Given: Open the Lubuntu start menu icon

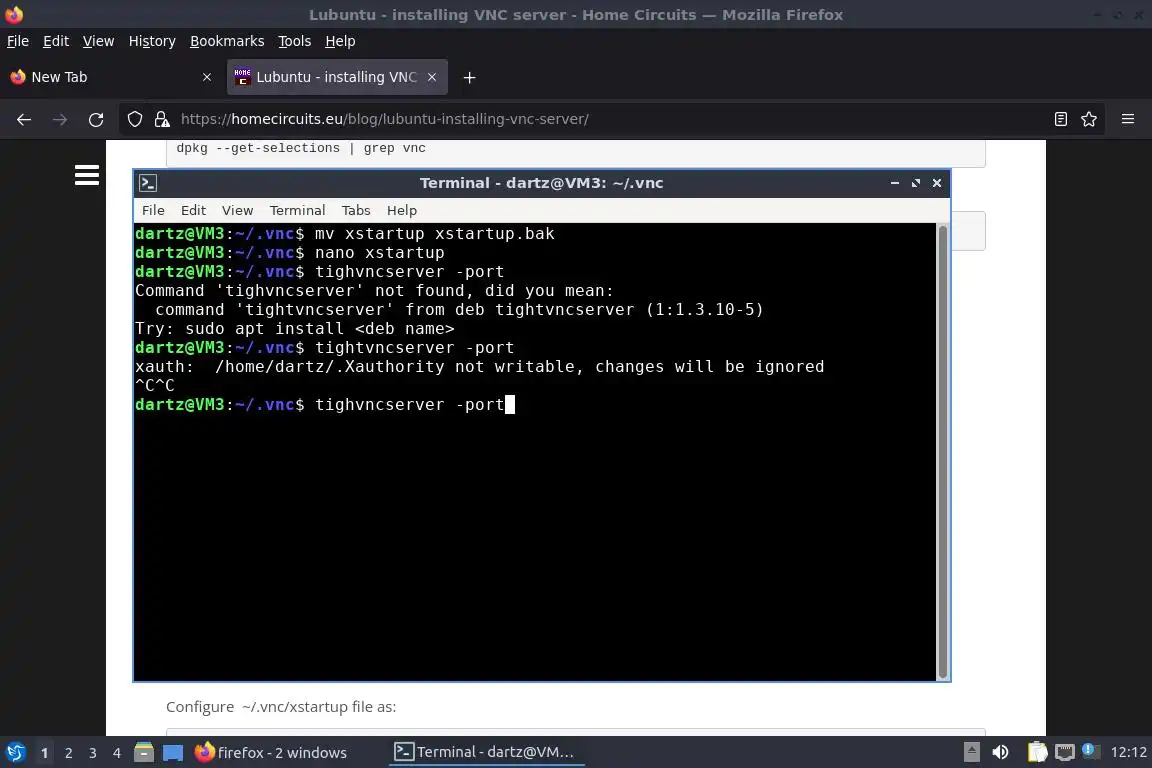Looking at the screenshot, I should (x=15, y=753).
